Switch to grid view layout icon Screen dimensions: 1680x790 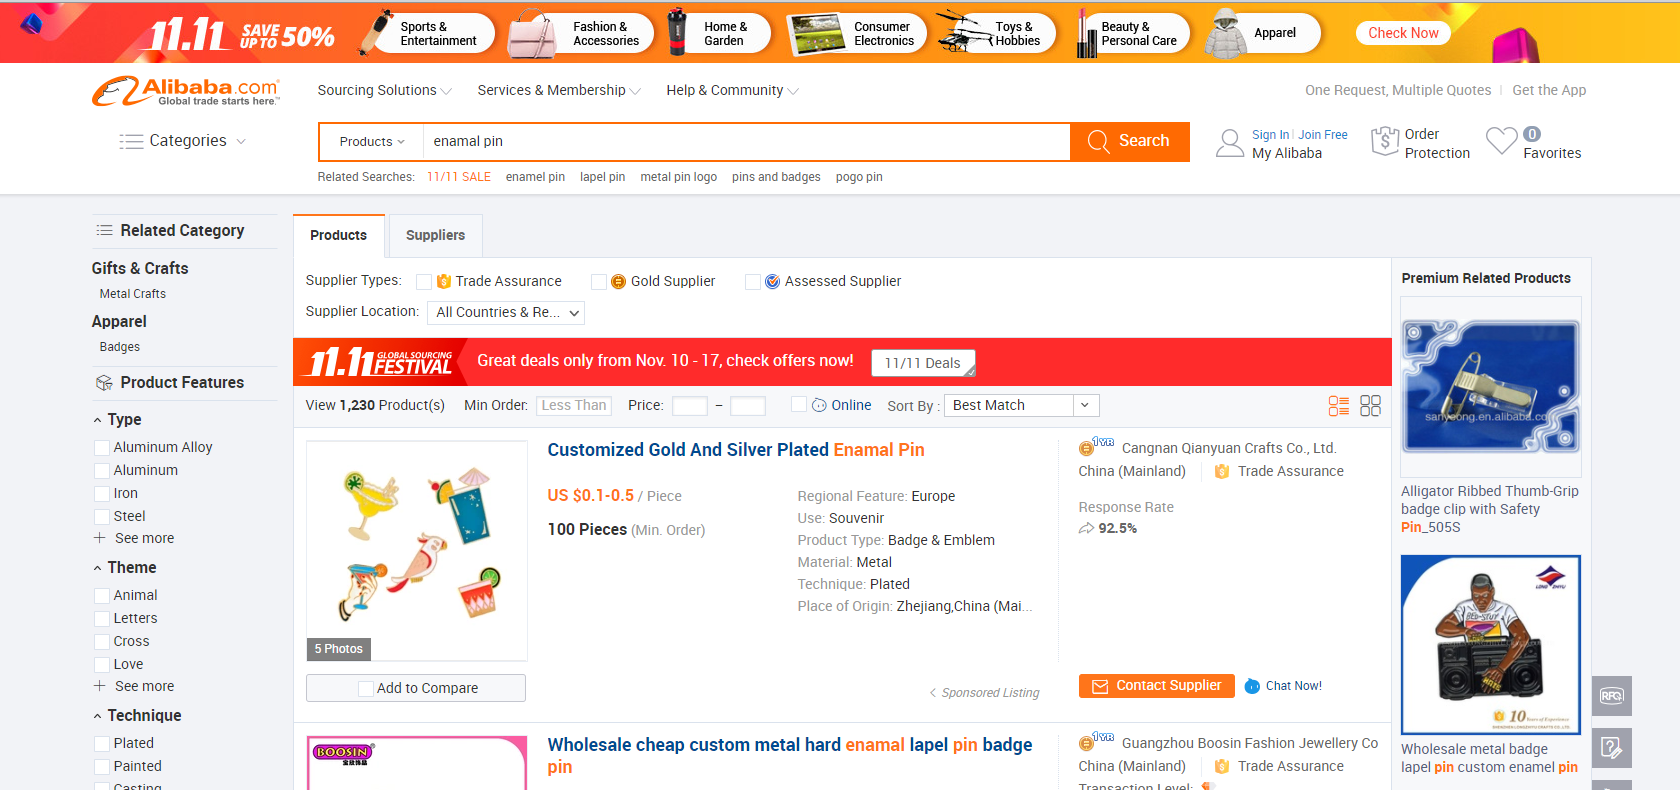[1370, 405]
